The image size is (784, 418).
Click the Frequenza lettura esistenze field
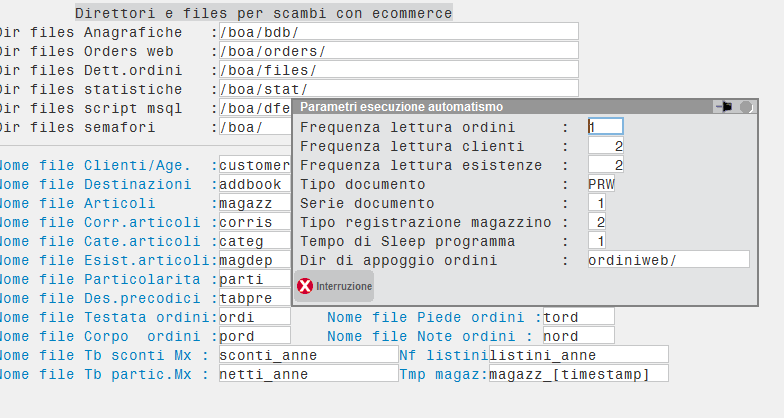pyautogui.click(x=605, y=165)
